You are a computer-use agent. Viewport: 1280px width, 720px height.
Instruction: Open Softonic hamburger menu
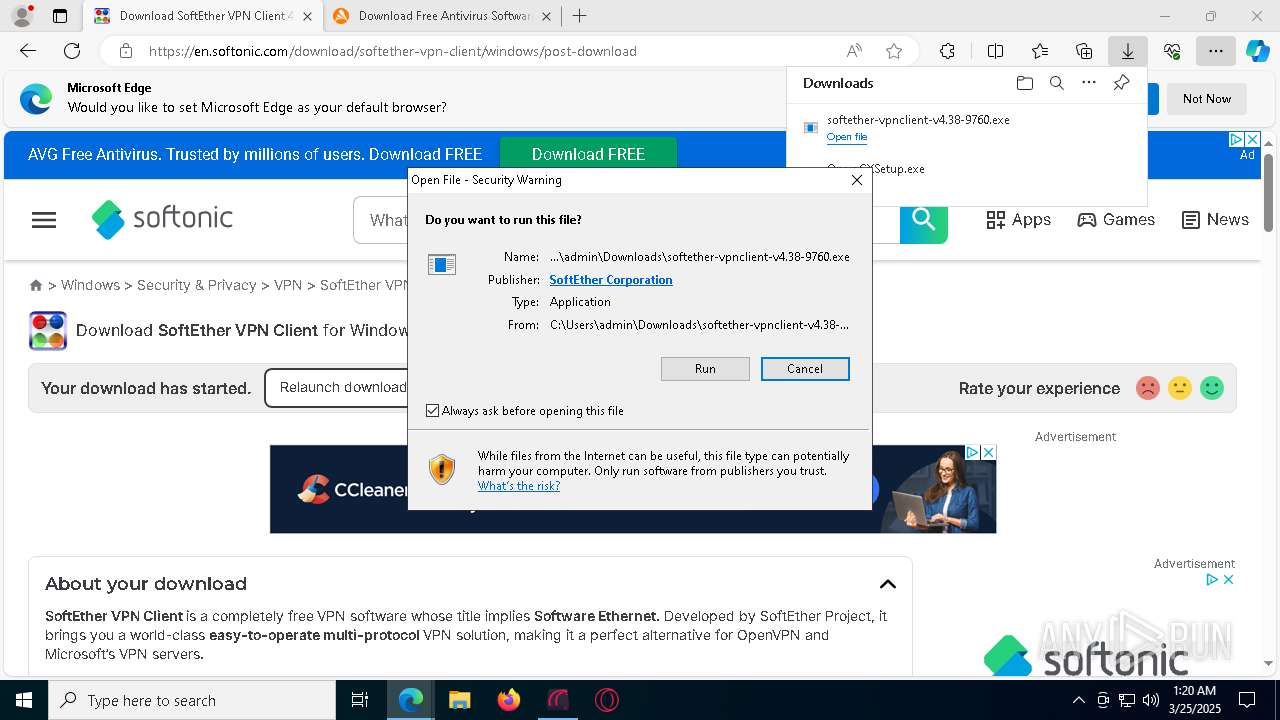click(44, 220)
